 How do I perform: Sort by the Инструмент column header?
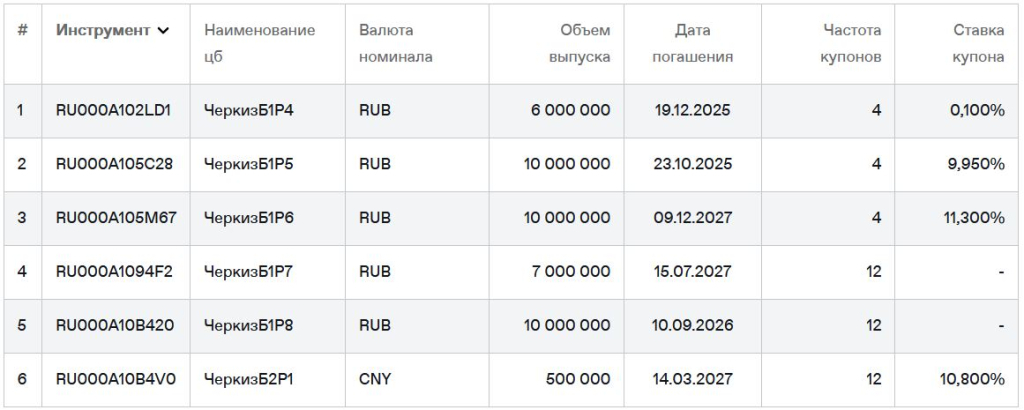point(103,30)
